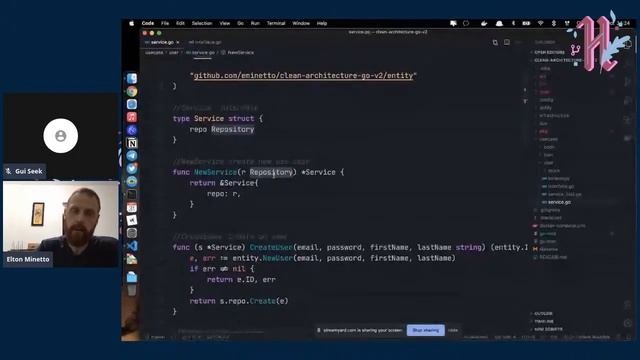Open the Terminal icon in dock
This screenshot has width=640, height=360.
(x=132, y=194)
